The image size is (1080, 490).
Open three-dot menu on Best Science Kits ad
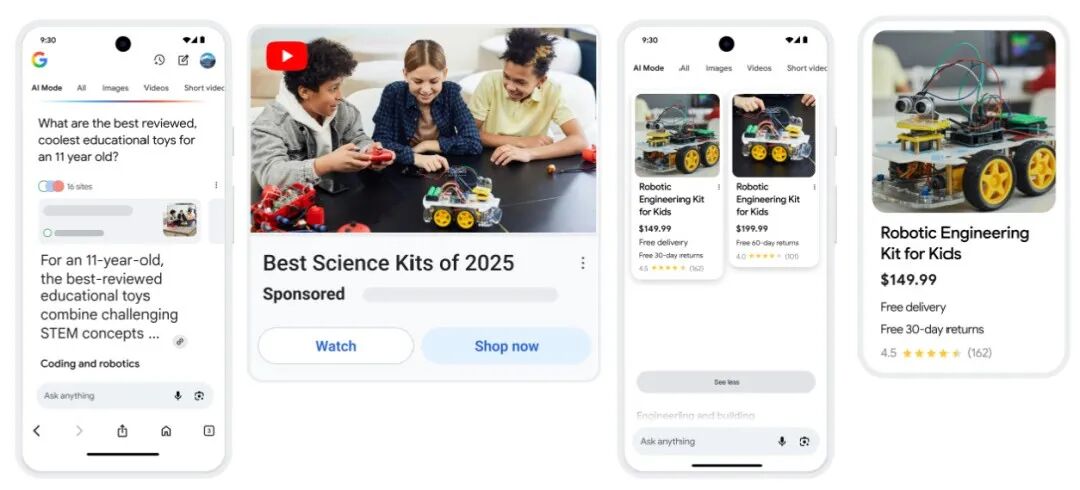click(583, 263)
